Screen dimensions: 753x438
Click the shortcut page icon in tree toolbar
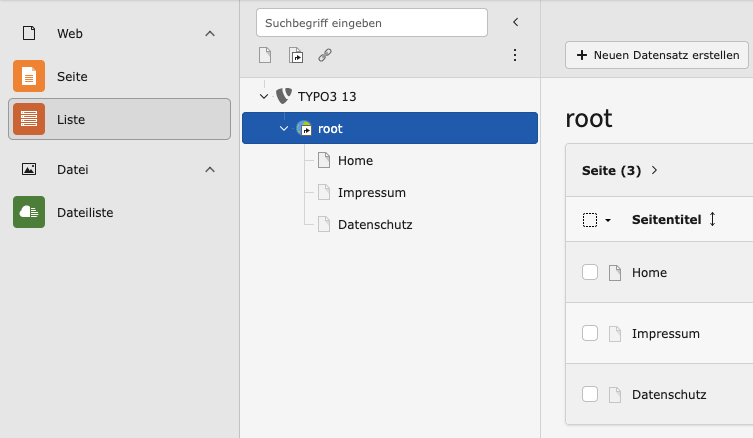(x=295, y=55)
